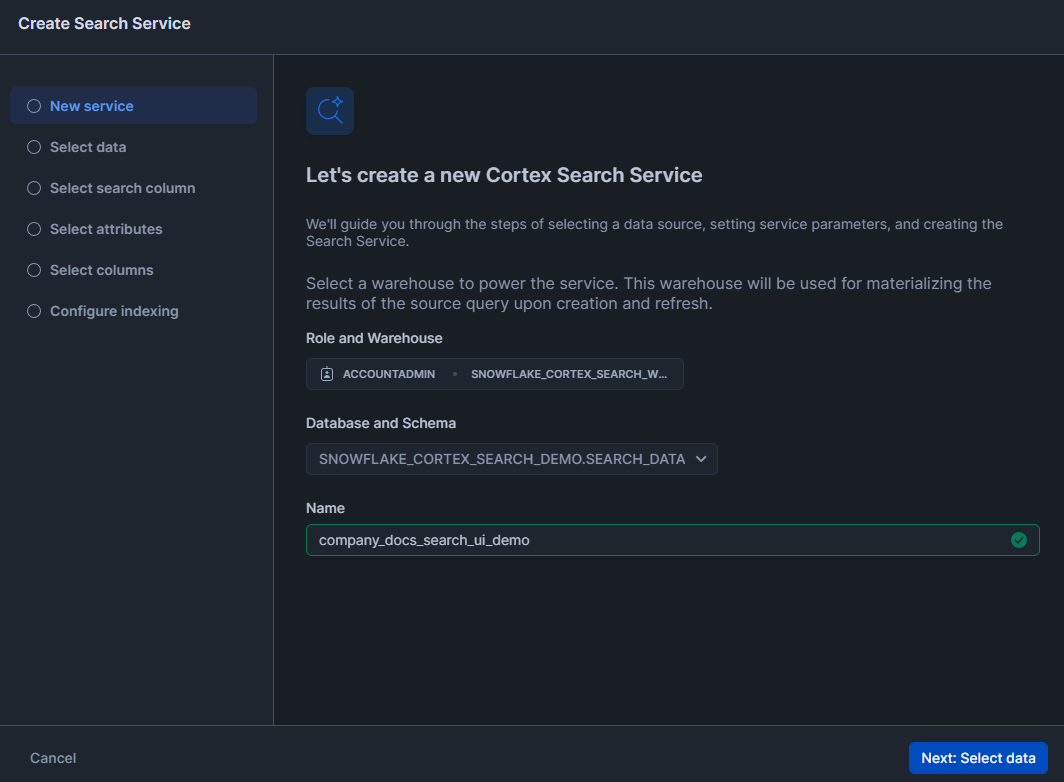Click the Cortex Search magnifier sparkle icon
Image resolution: width=1064 pixels, height=782 pixels.
click(330, 111)
